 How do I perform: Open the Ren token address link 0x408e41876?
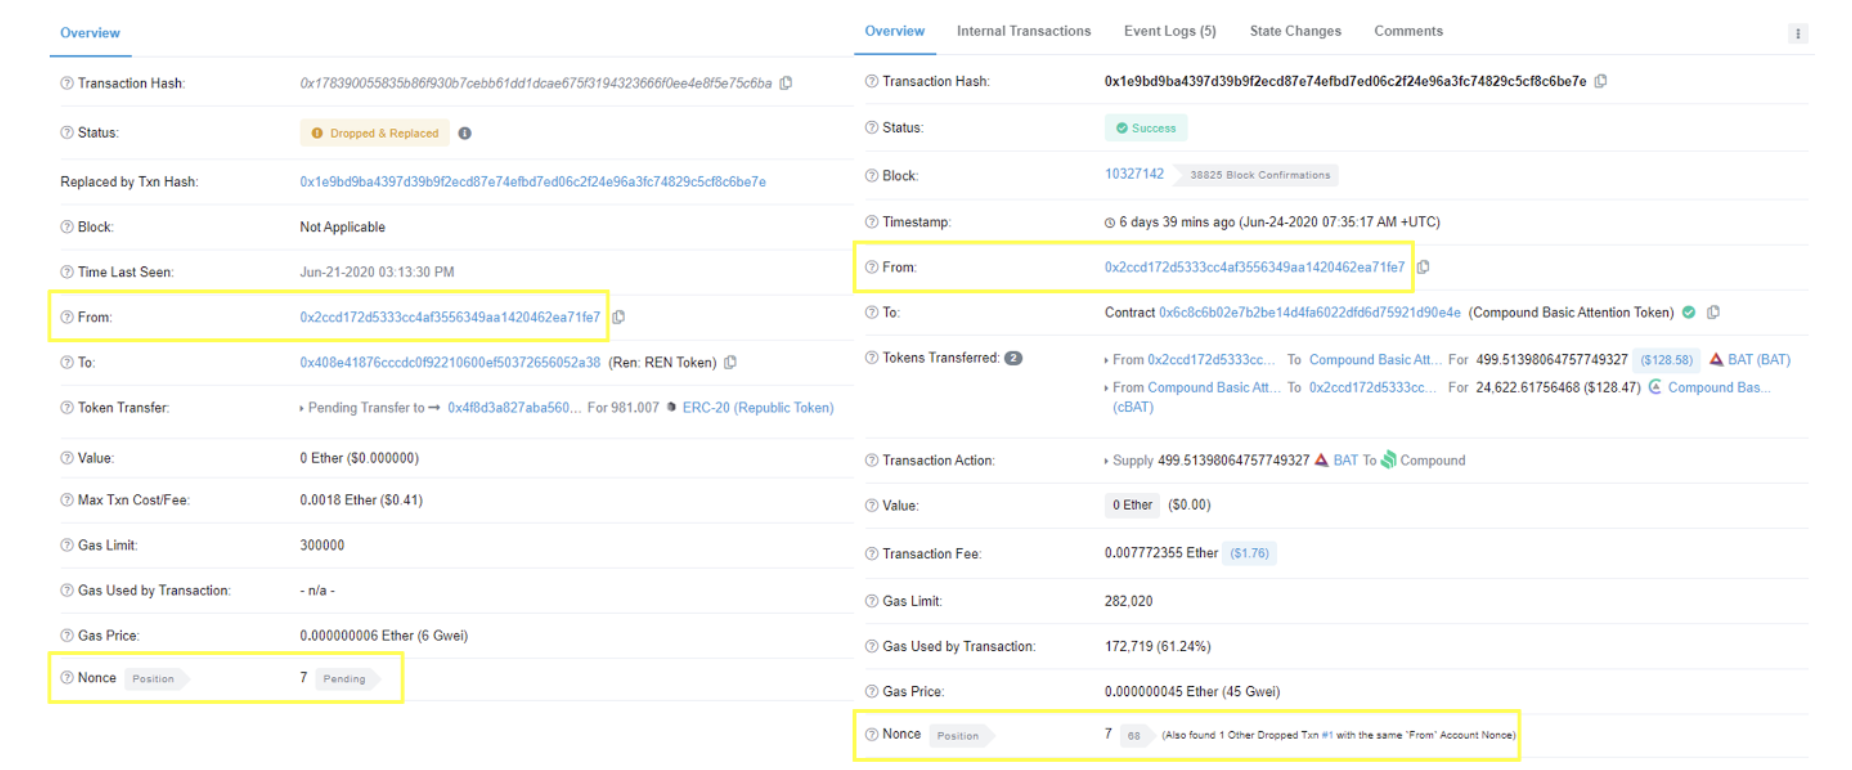[450, 362]
